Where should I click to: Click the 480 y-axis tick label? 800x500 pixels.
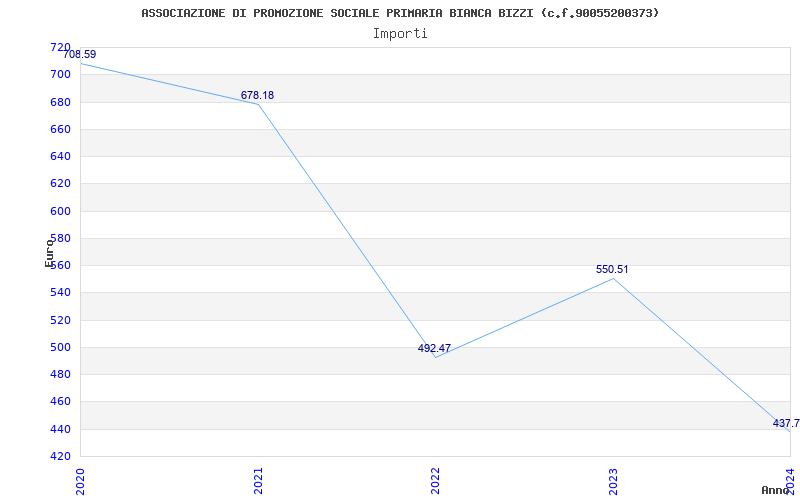61,374
